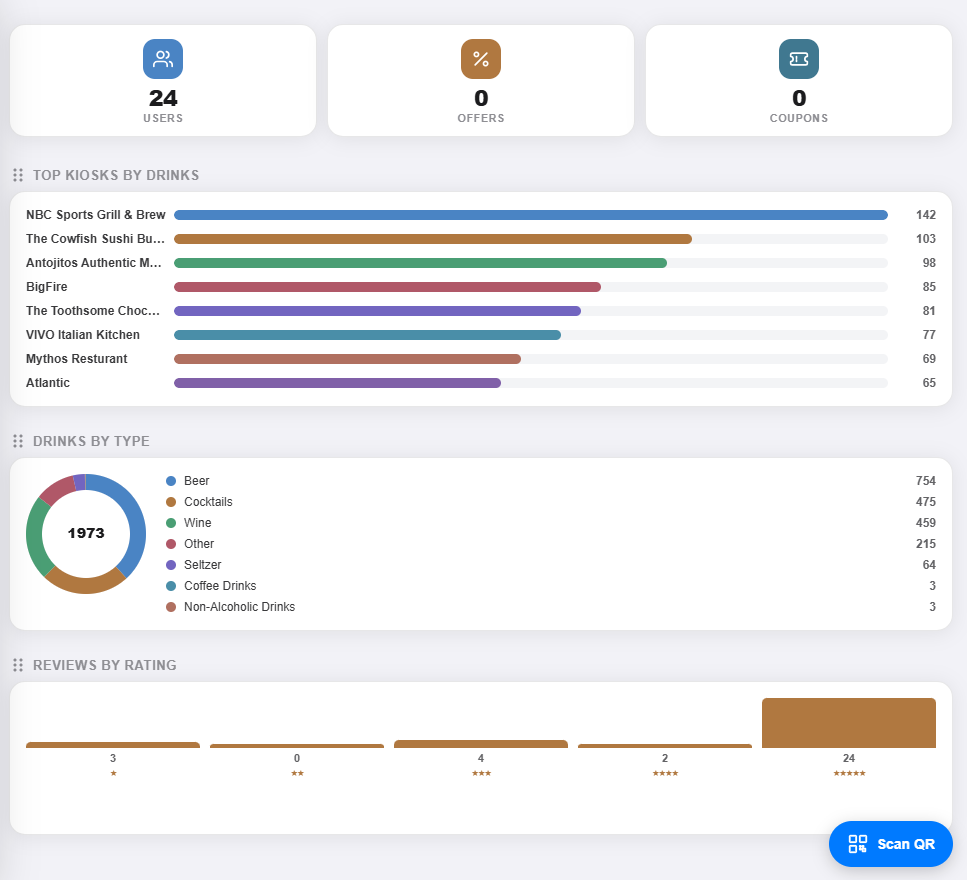Screen dimensions: 967x880
Task: Click the Scan QR button
Action: tap(891, 844)
